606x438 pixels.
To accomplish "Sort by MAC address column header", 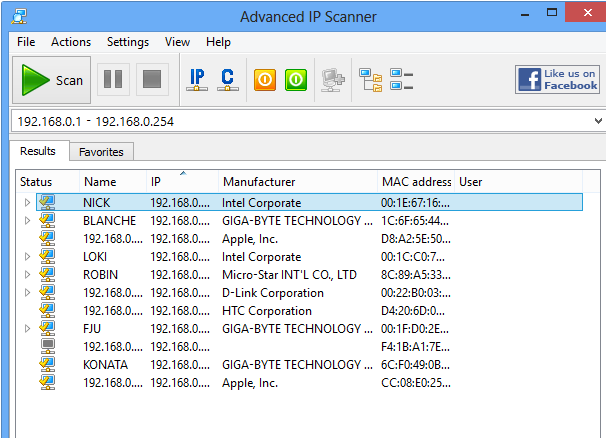I will point(416,182).
